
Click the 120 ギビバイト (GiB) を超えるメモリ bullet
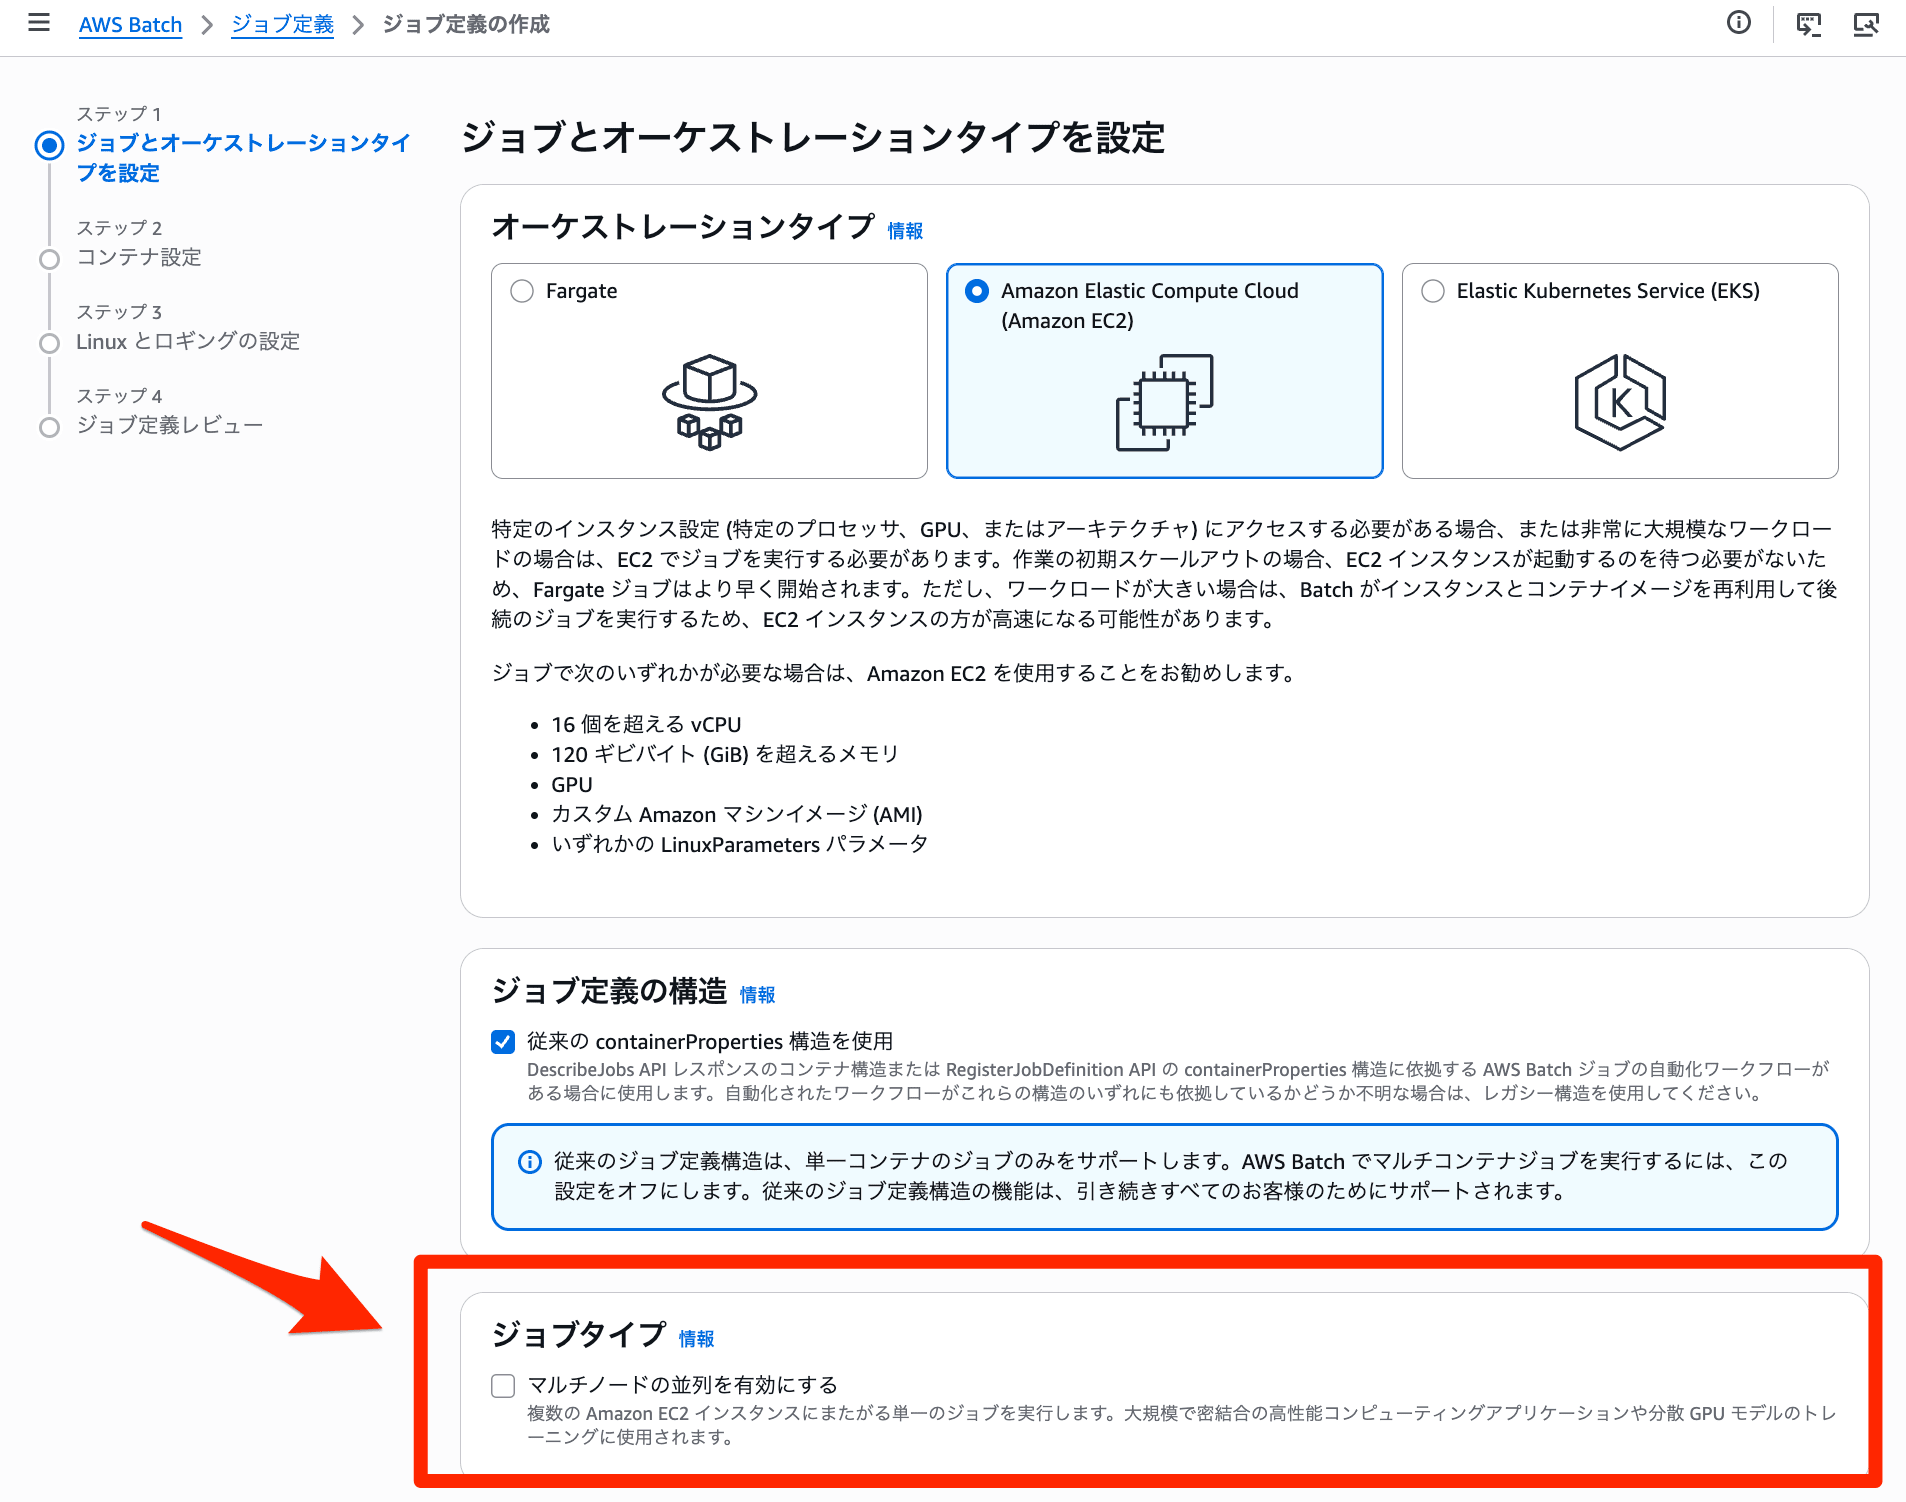point(725,754)
